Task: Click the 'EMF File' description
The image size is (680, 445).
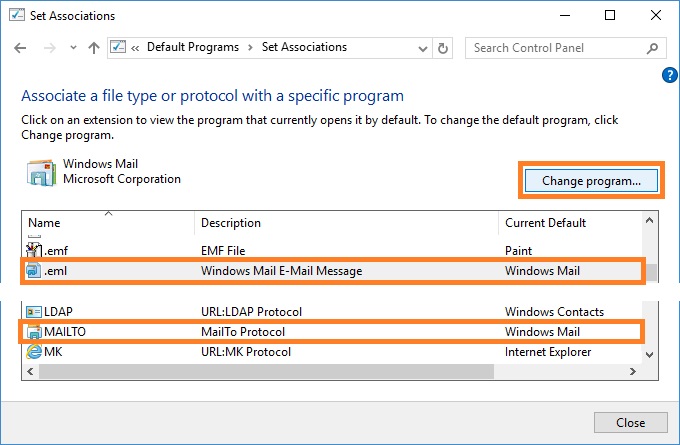Action: point(223,251)
